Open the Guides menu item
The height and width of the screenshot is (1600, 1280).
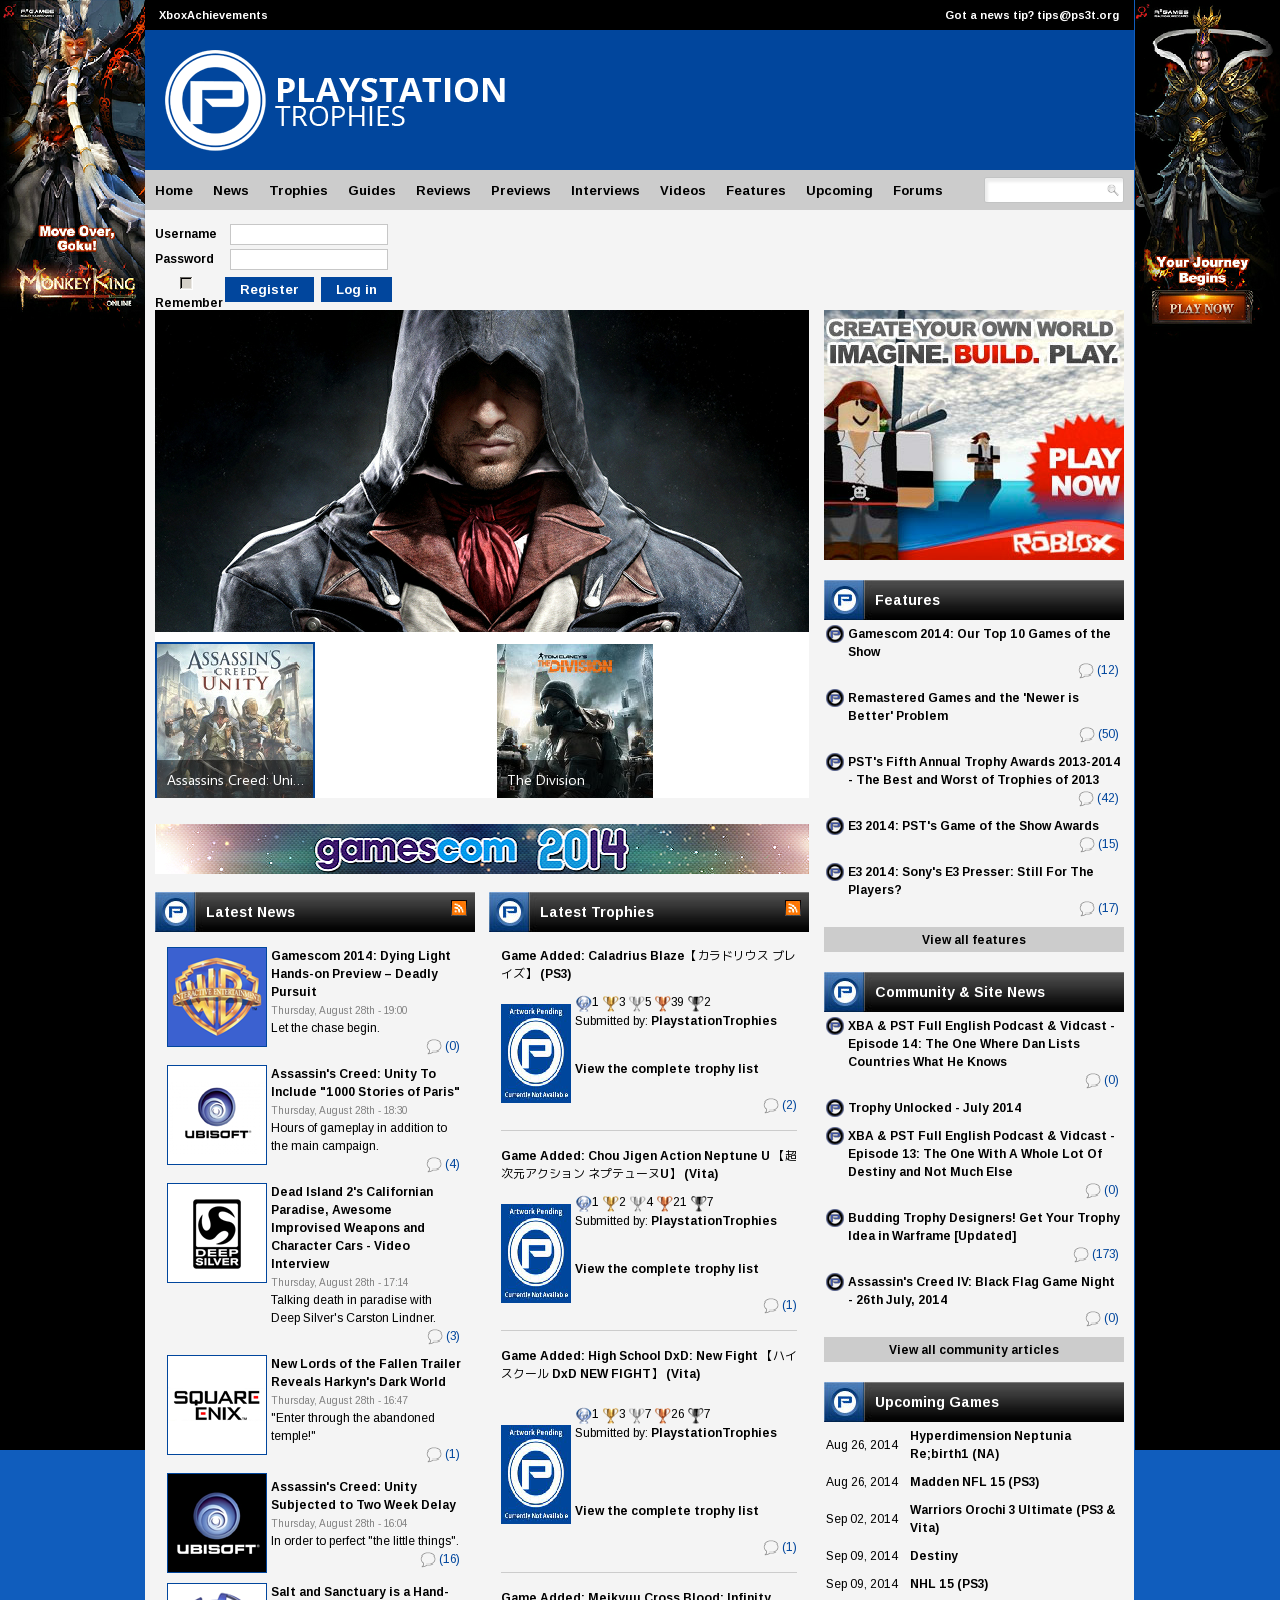pyautogui.click(x=372, y=191)
